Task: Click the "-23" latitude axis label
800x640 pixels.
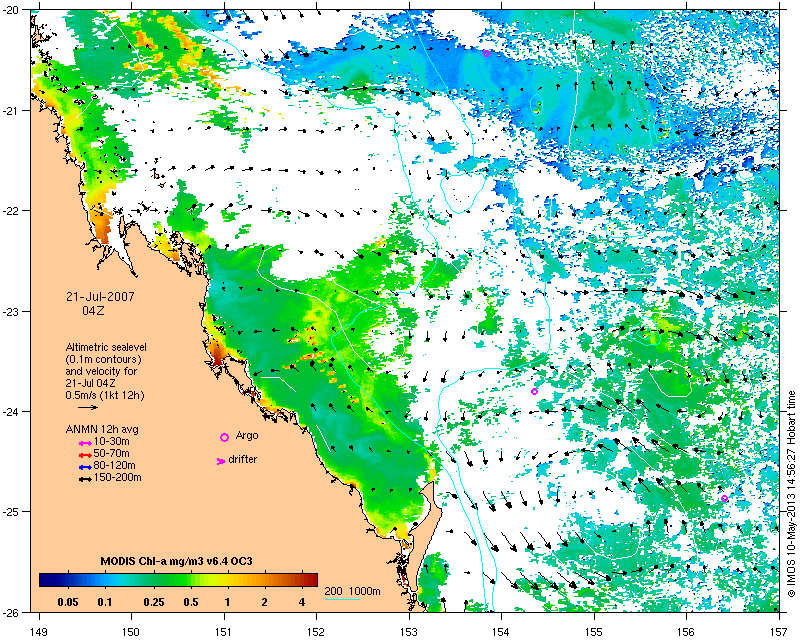Action: 11,311
